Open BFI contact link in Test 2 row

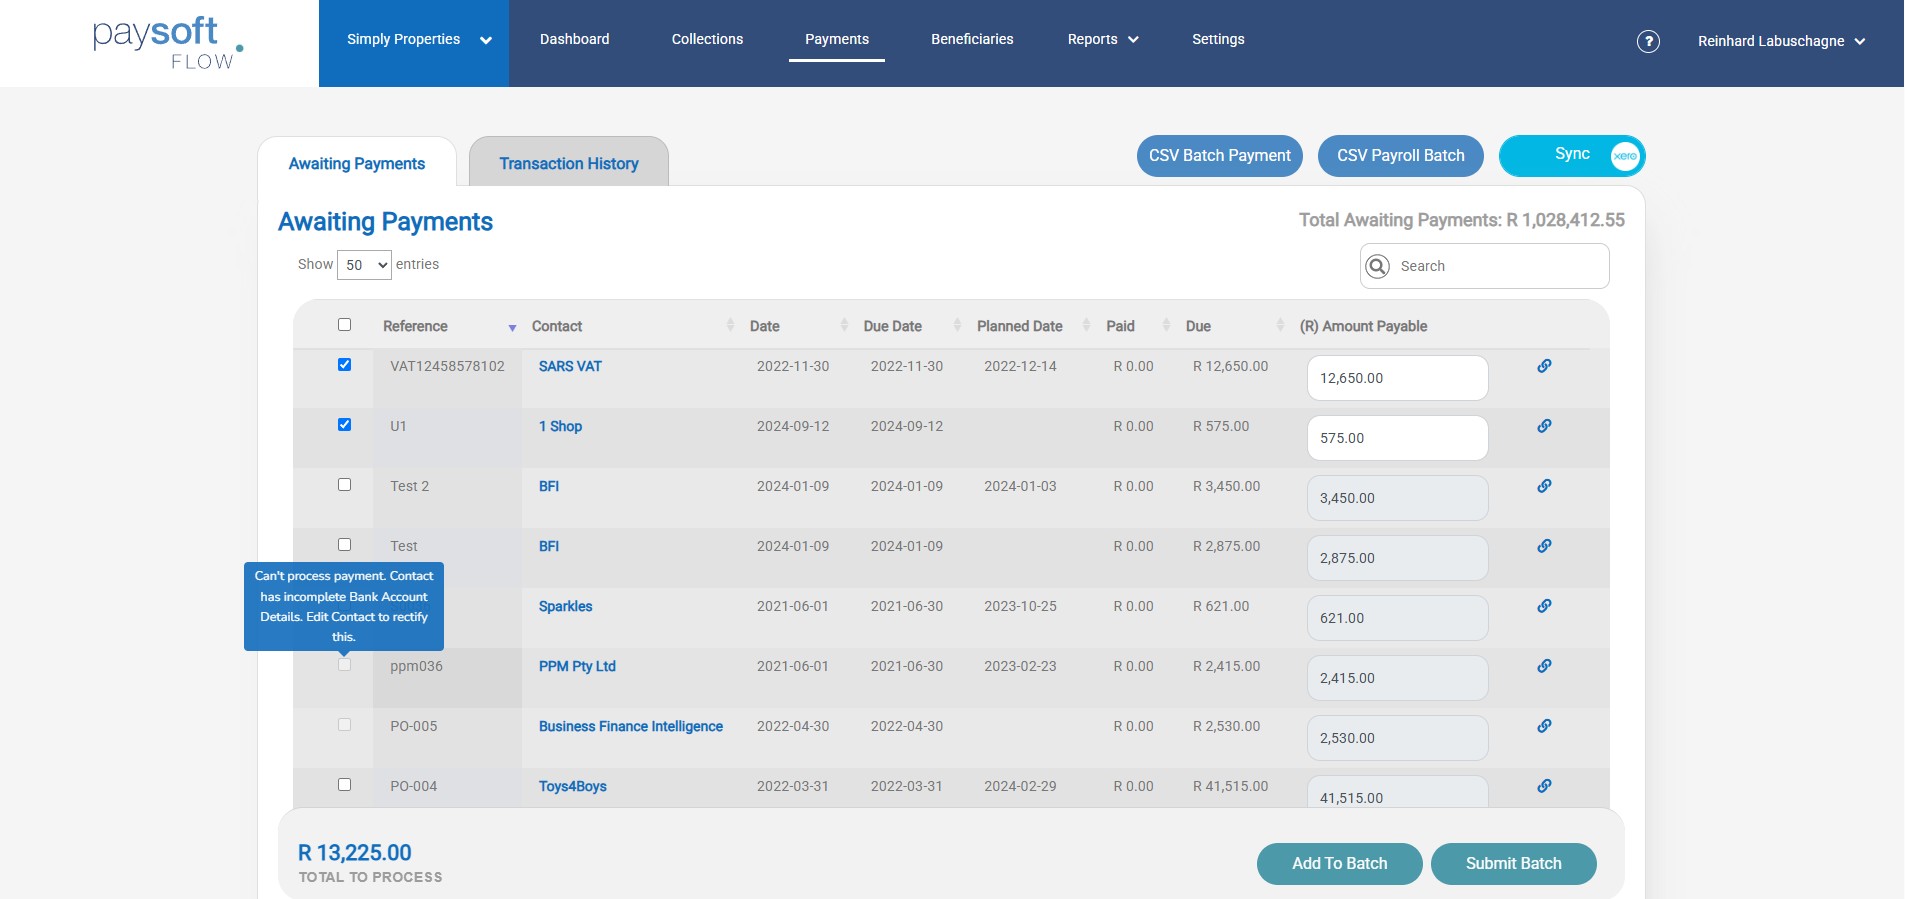coord(549,487)
